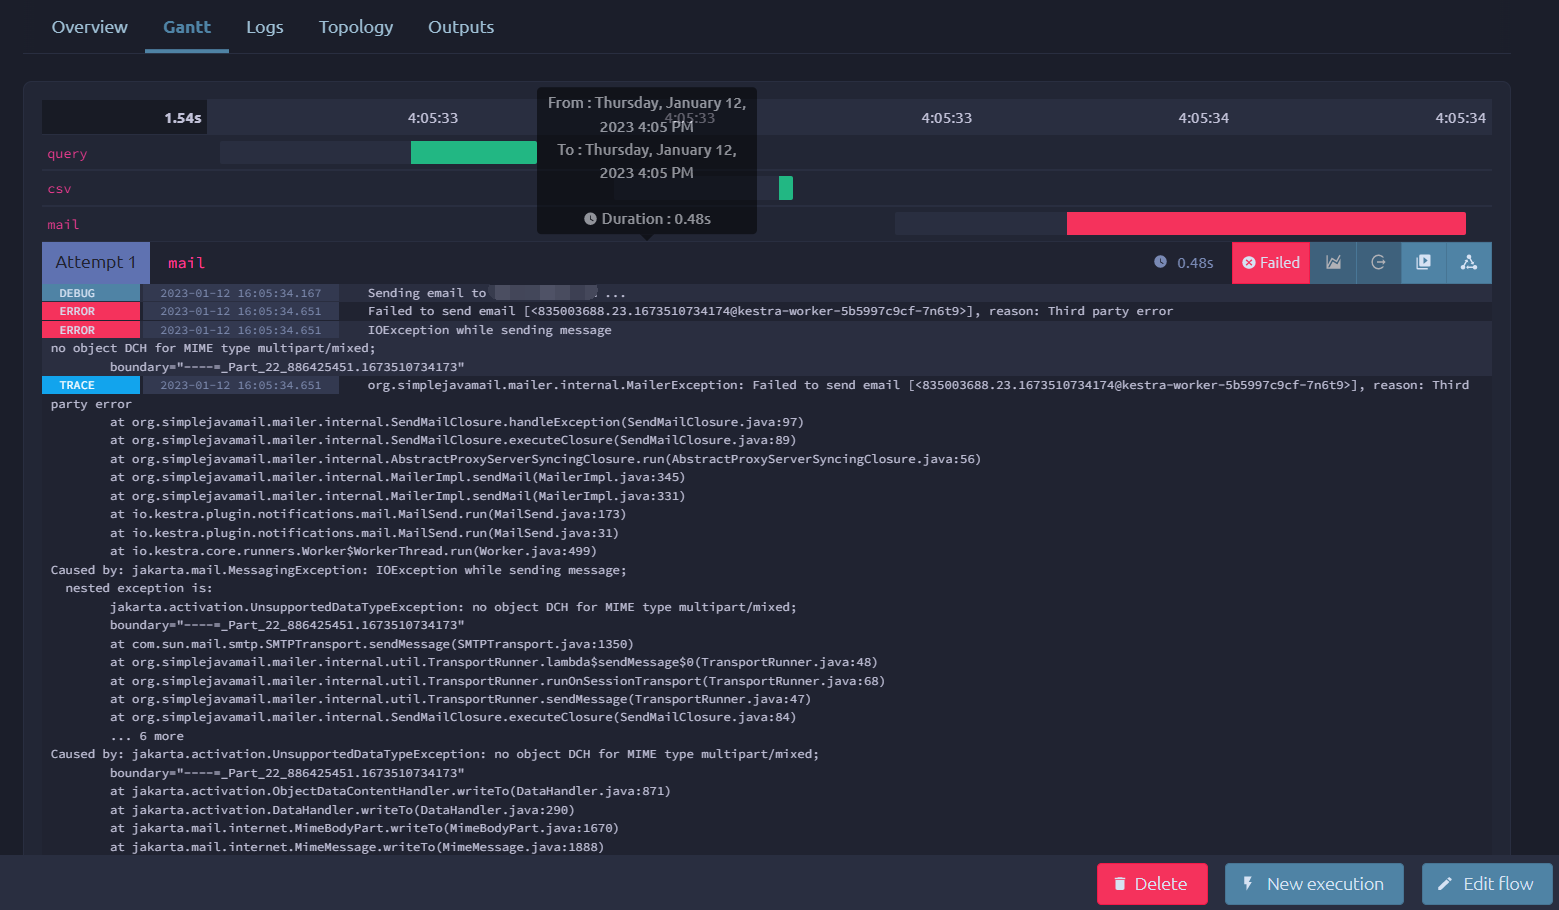The height and width of the screenshot is (910, 1559).
Task: Restart the failed mail task
Action: pyautogui.click(x=1378, y=262)
